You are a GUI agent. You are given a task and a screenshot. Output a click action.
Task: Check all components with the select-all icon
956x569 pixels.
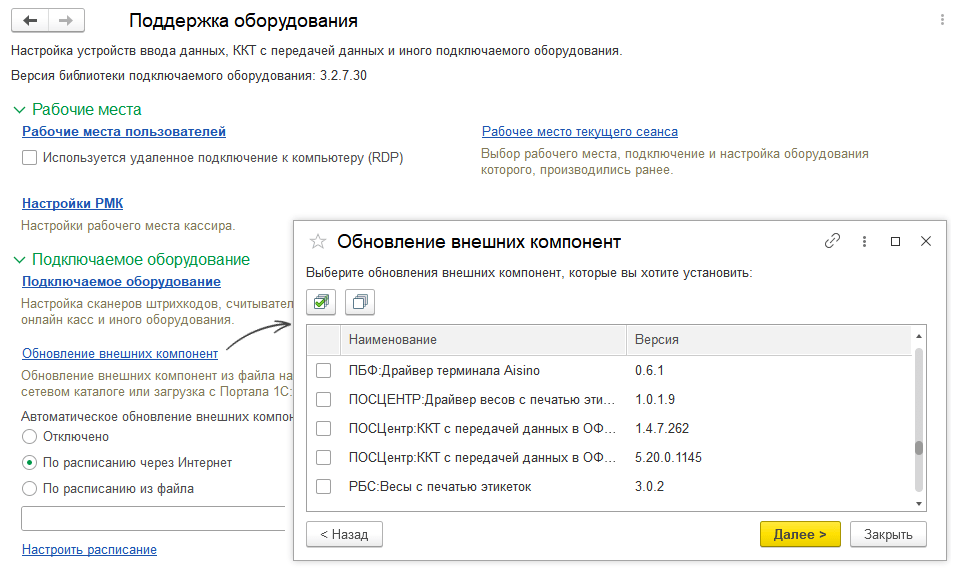(x=322, y=301)
